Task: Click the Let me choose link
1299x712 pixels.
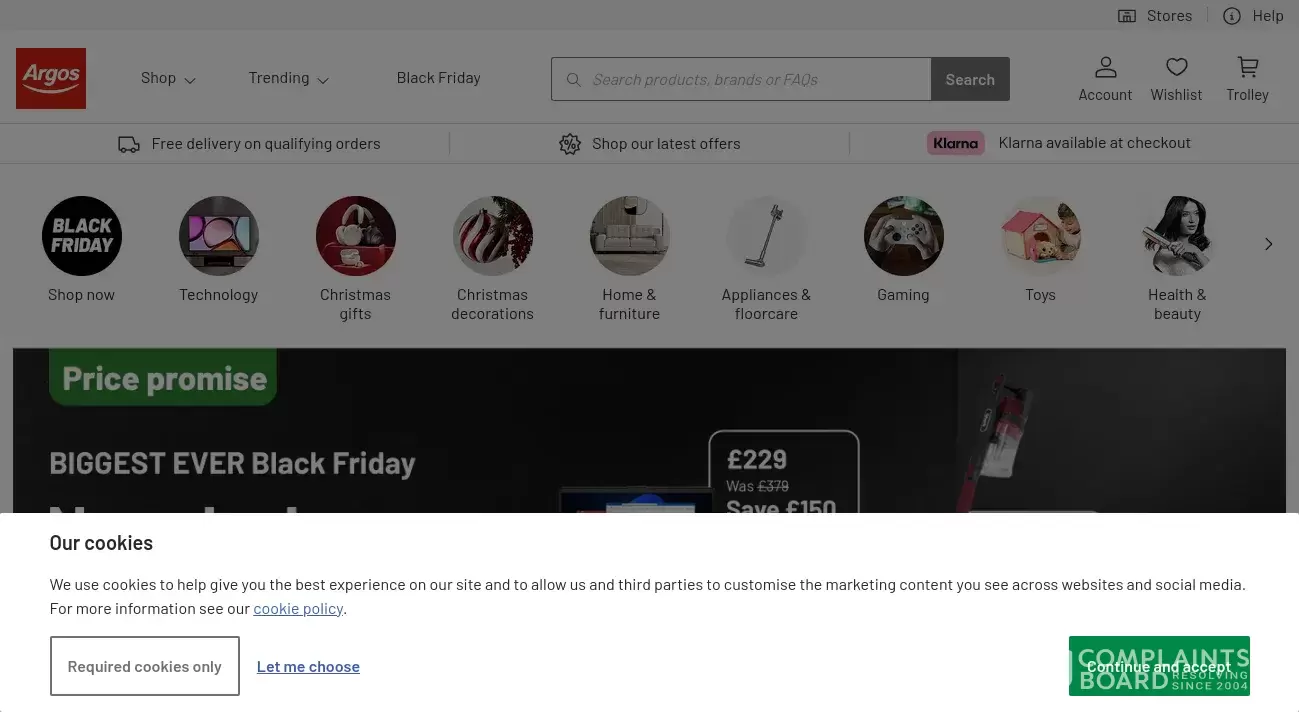Action: pyautogui.click(x=308, y=667)
